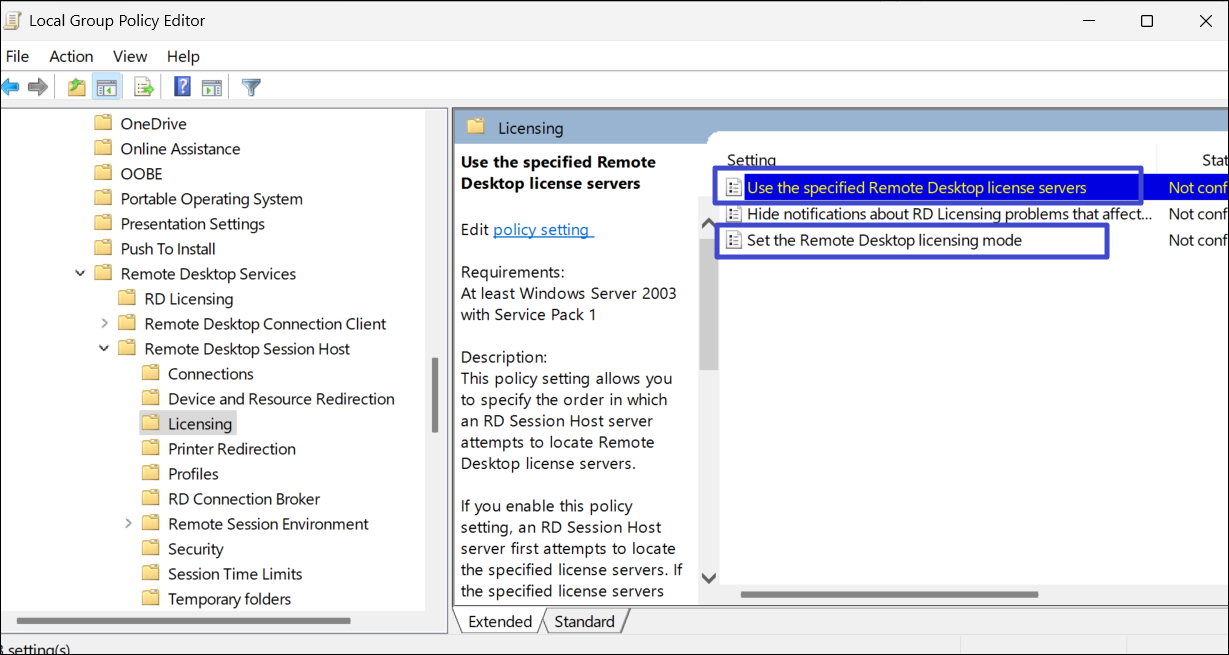Toggle the Show/Hide Action Pane icon
Viewport: 1229px width, 655px height.
[x=211, y=87]
